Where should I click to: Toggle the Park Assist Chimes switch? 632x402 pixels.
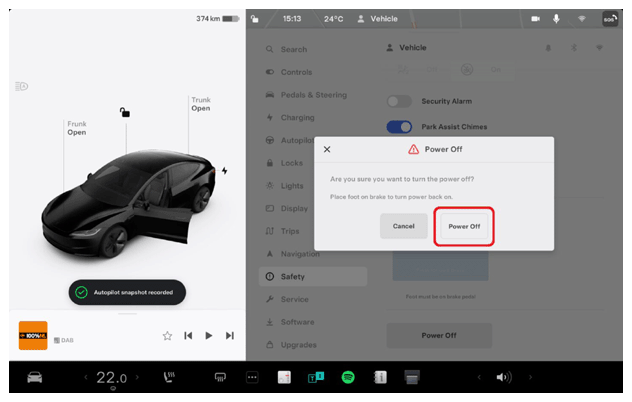[399, 127]
